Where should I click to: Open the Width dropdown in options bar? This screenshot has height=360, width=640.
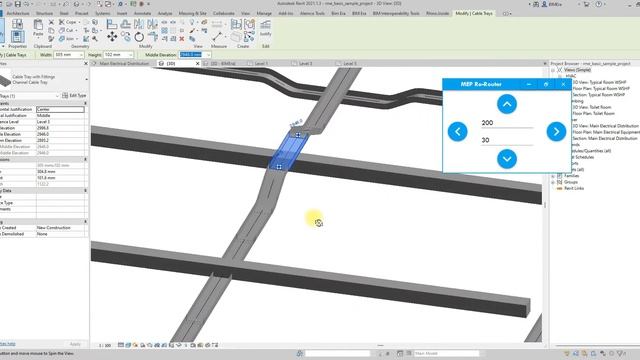(x=81, y=55)
